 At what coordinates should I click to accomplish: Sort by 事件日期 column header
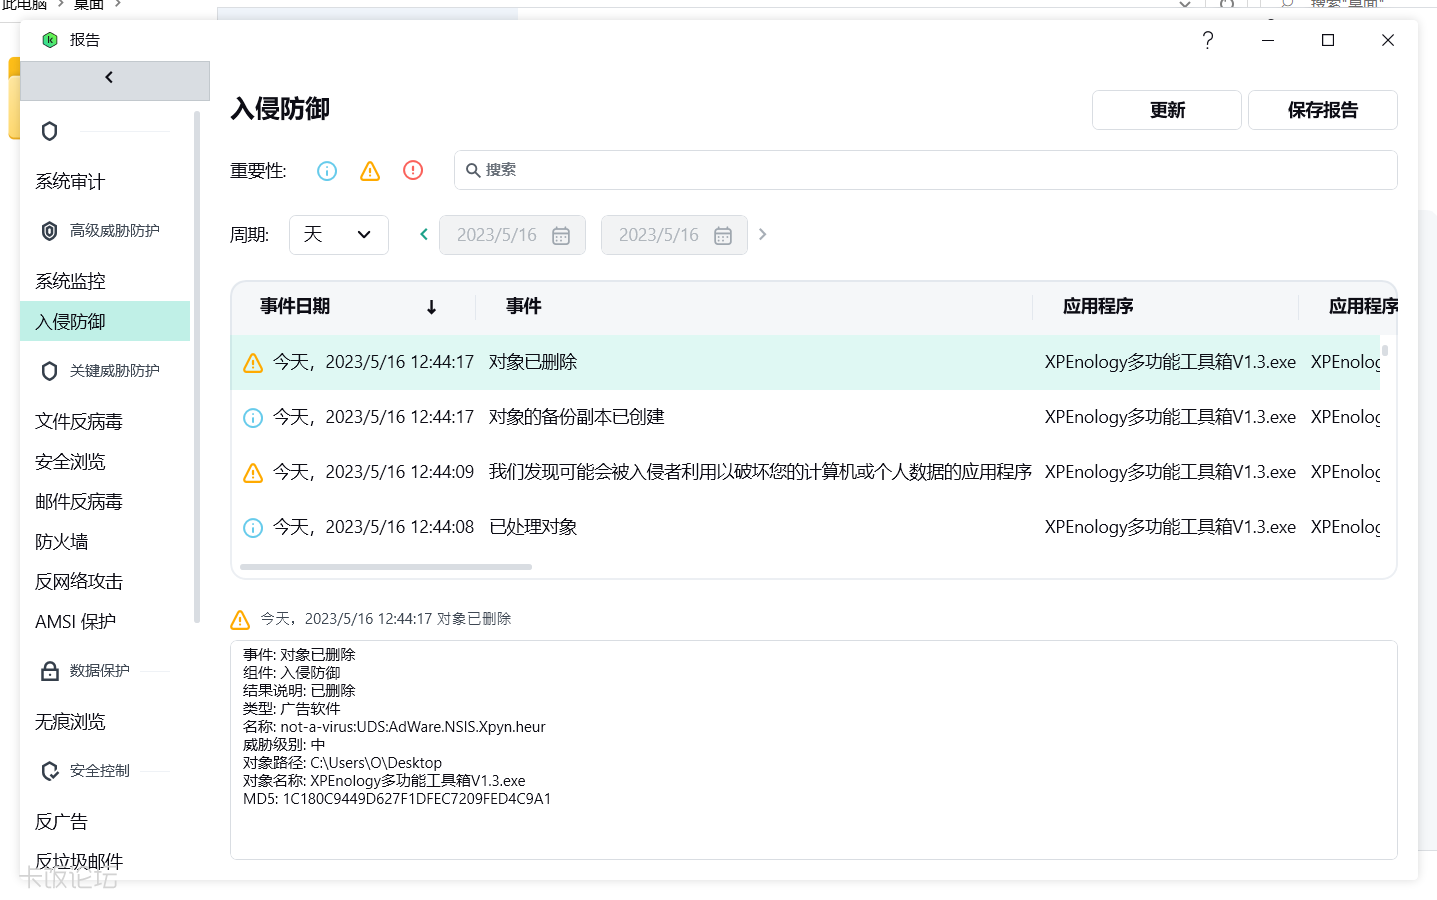click(x=295, y=307)
